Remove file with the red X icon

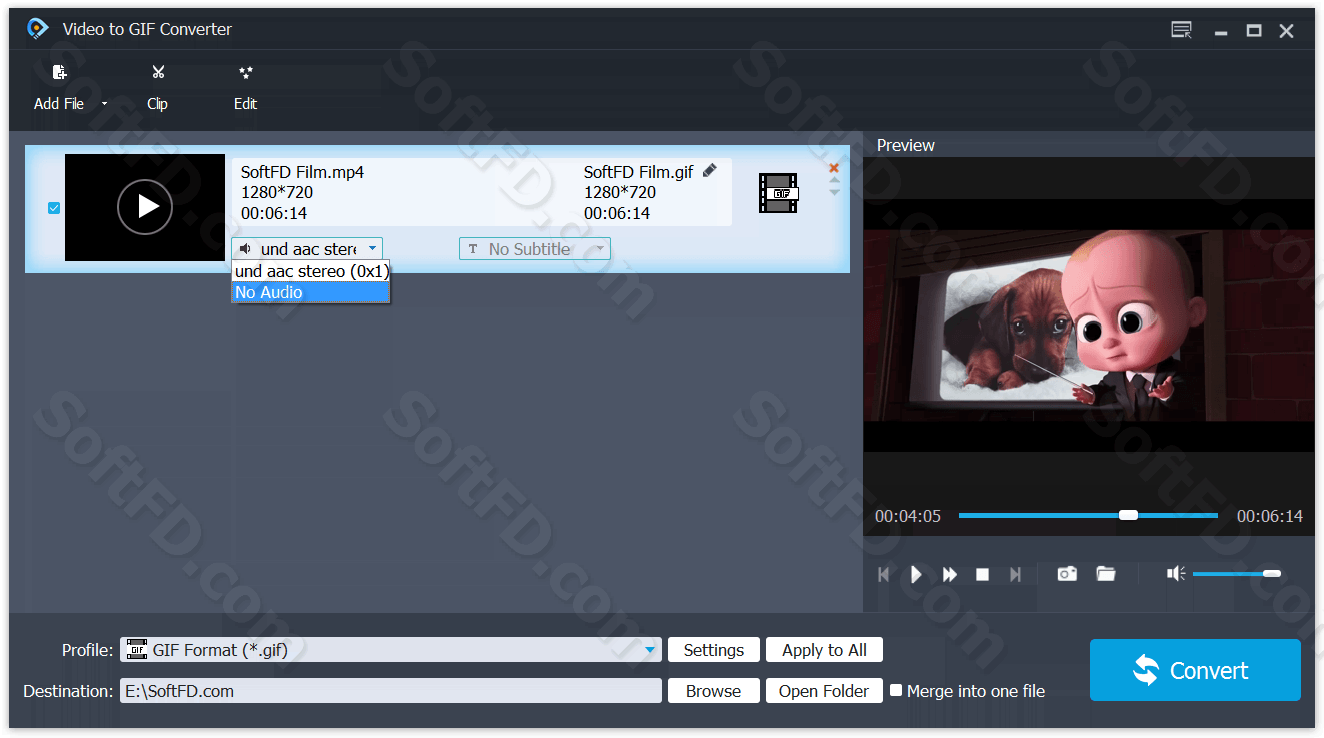(834, 167)
